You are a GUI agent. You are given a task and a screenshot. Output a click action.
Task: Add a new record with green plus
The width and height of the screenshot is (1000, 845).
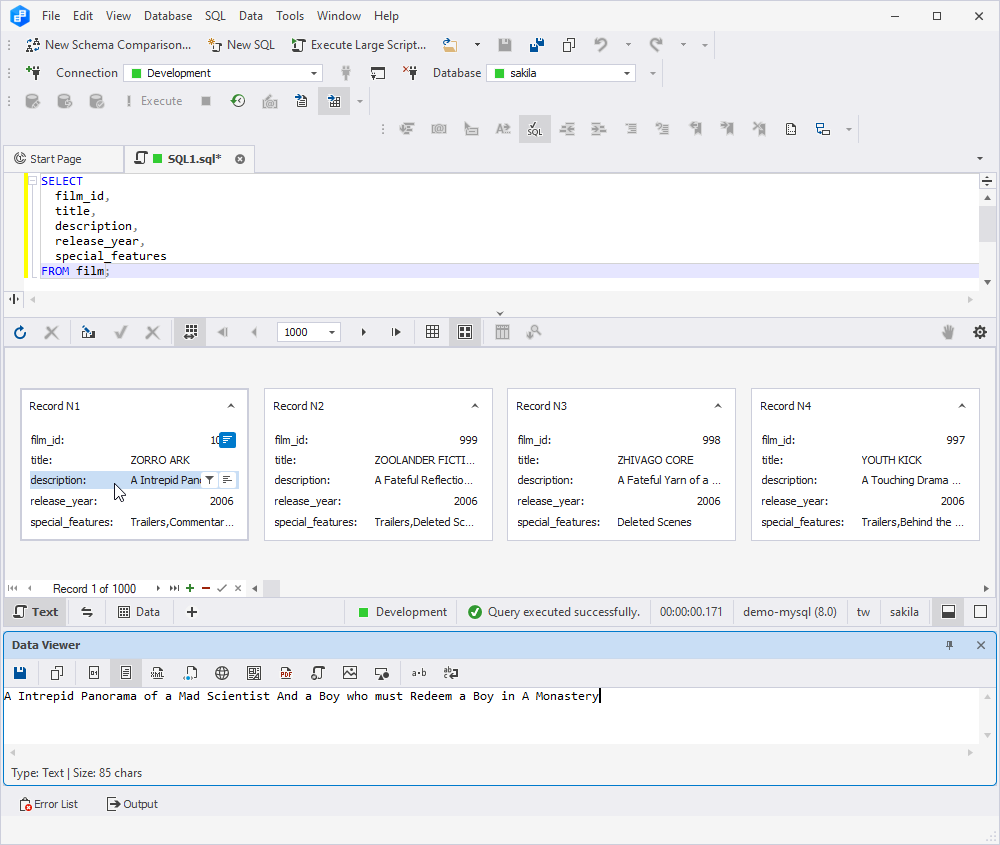tap(190, 588)
